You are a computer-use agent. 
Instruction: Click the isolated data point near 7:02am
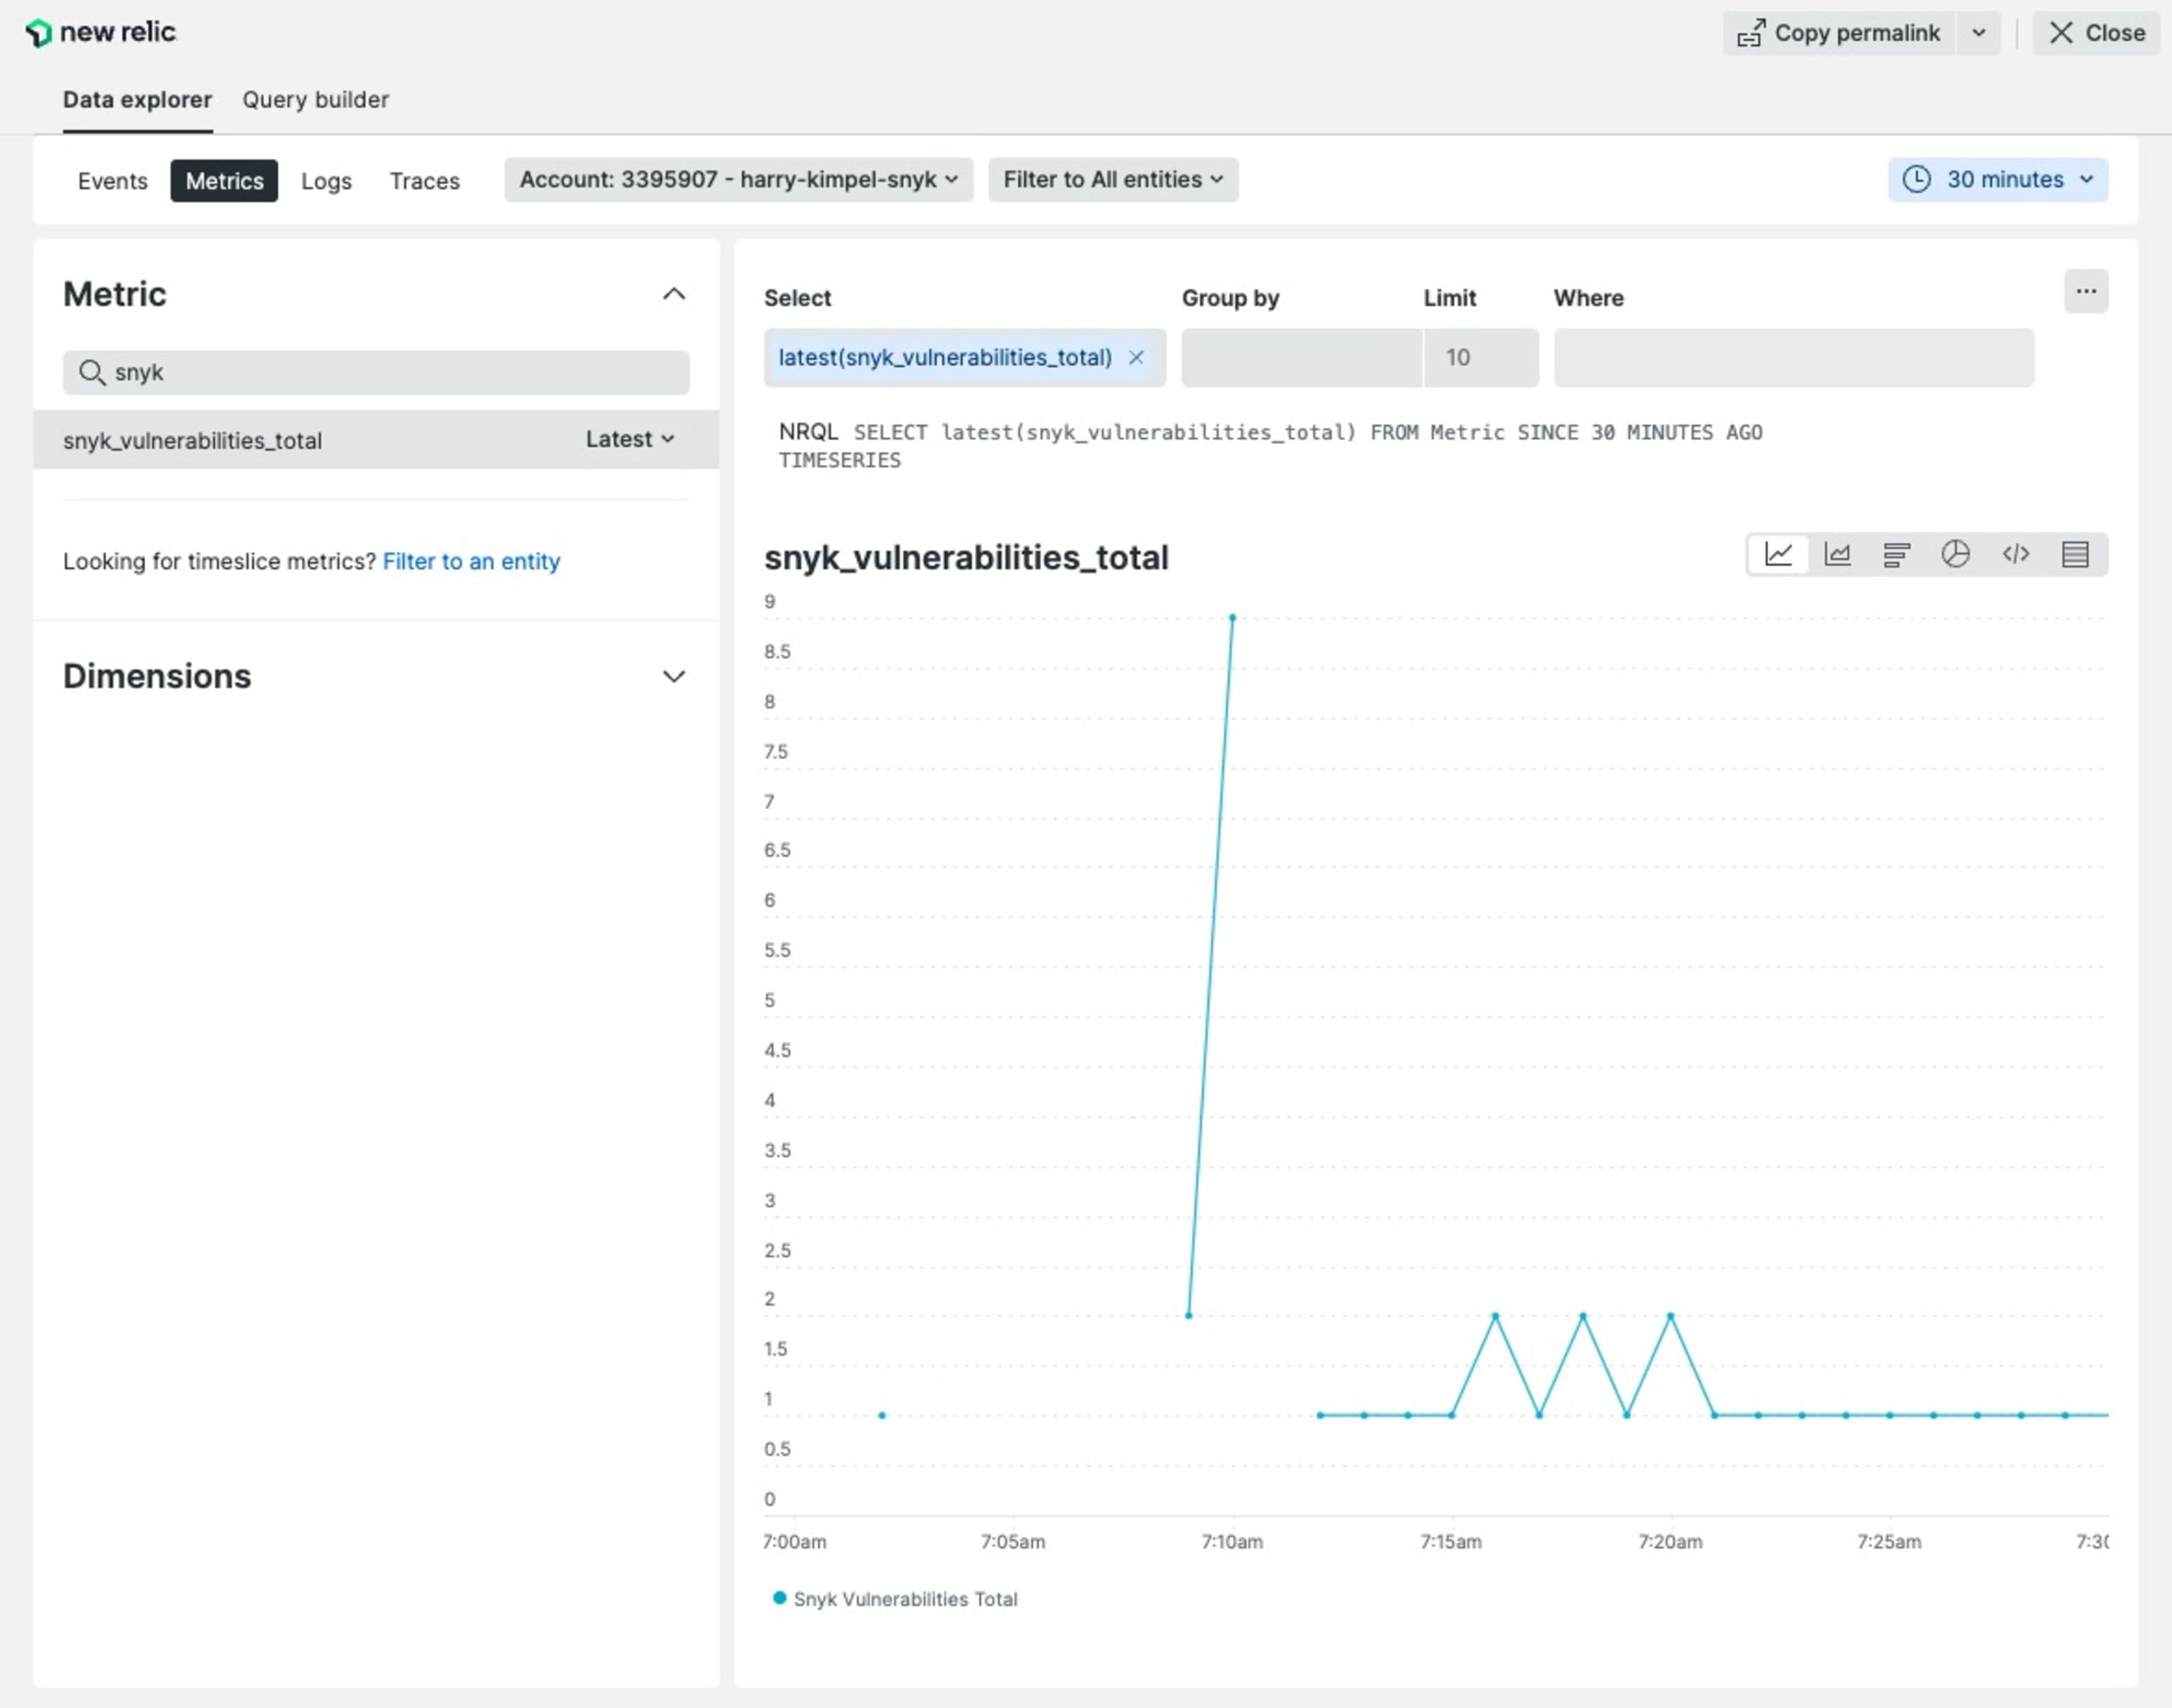(882, 1415)
